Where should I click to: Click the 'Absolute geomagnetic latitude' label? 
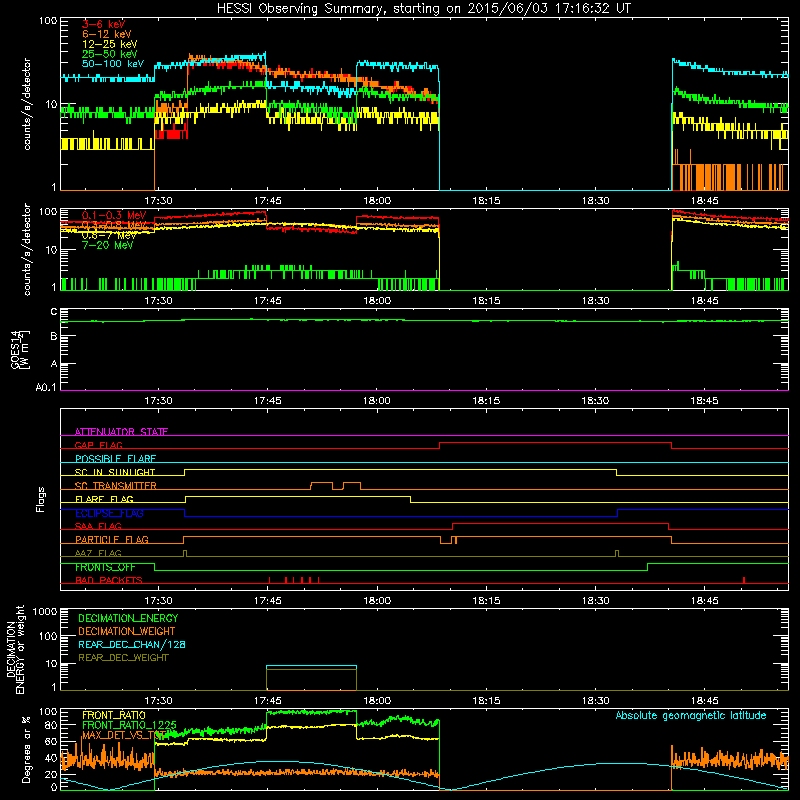coord(691,715)
